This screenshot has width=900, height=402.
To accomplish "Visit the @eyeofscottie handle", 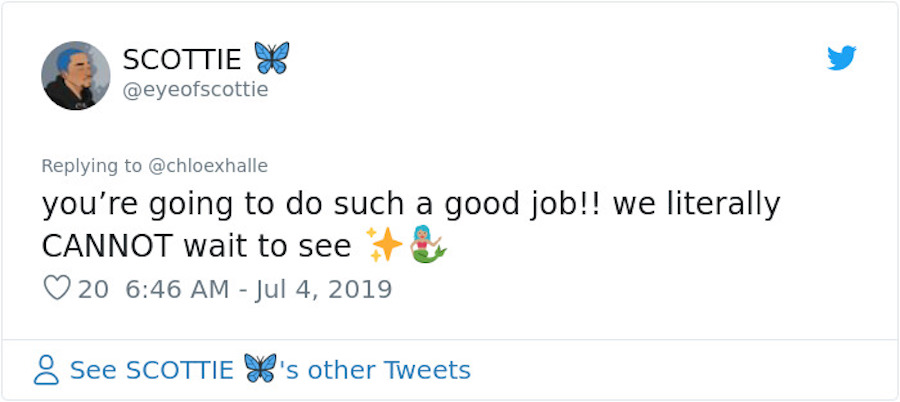I will tap(195, 90).
